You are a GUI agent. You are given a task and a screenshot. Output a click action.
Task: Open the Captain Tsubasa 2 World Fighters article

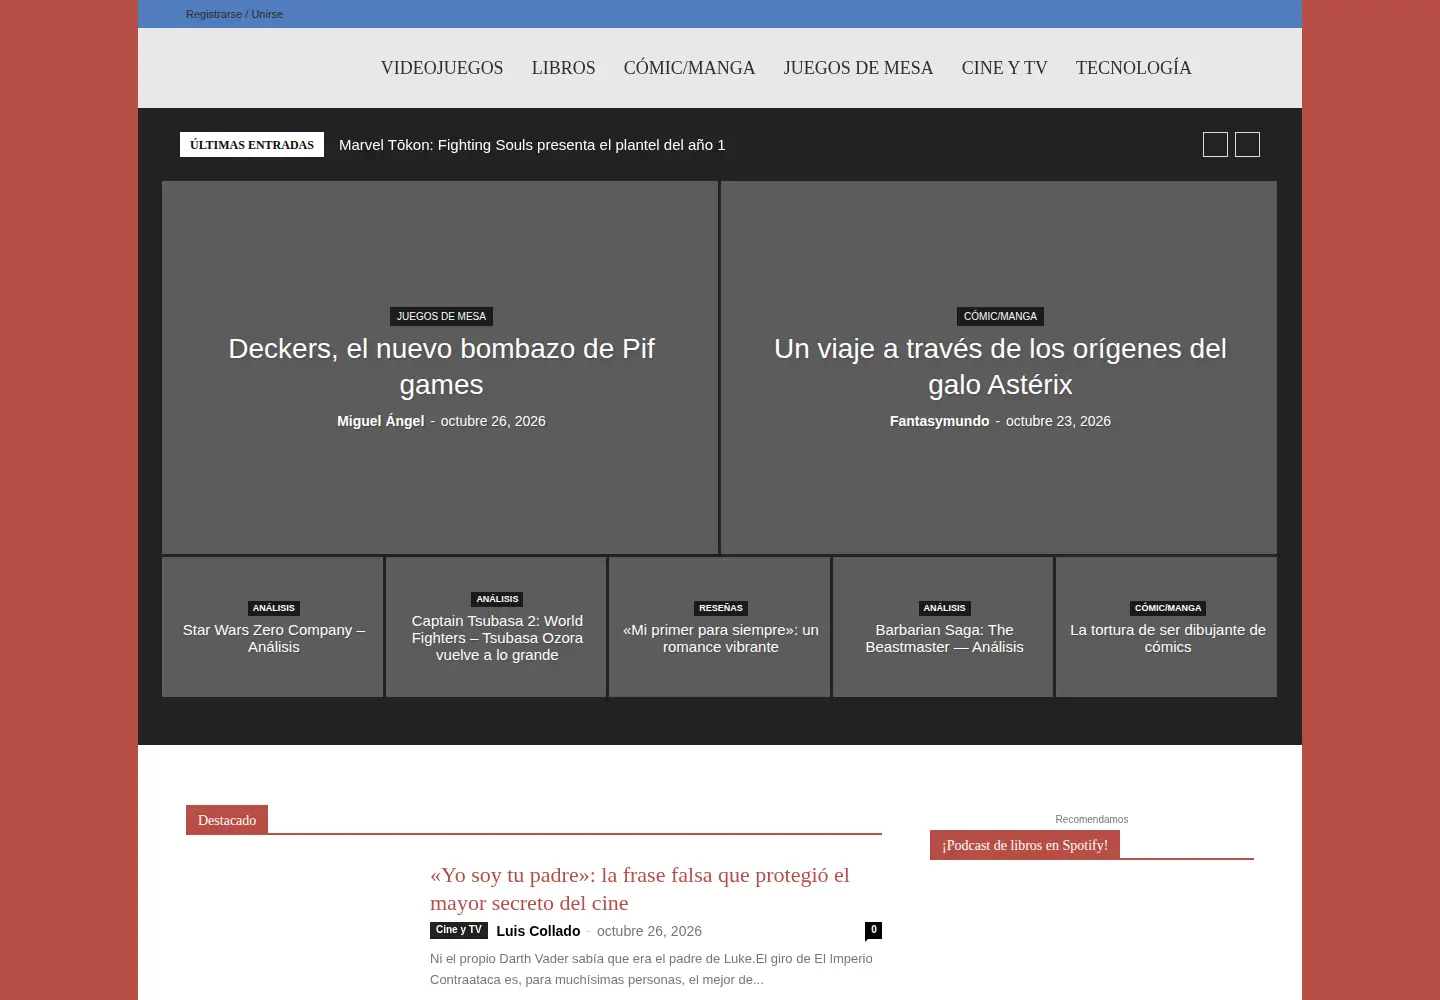point(497,638)
